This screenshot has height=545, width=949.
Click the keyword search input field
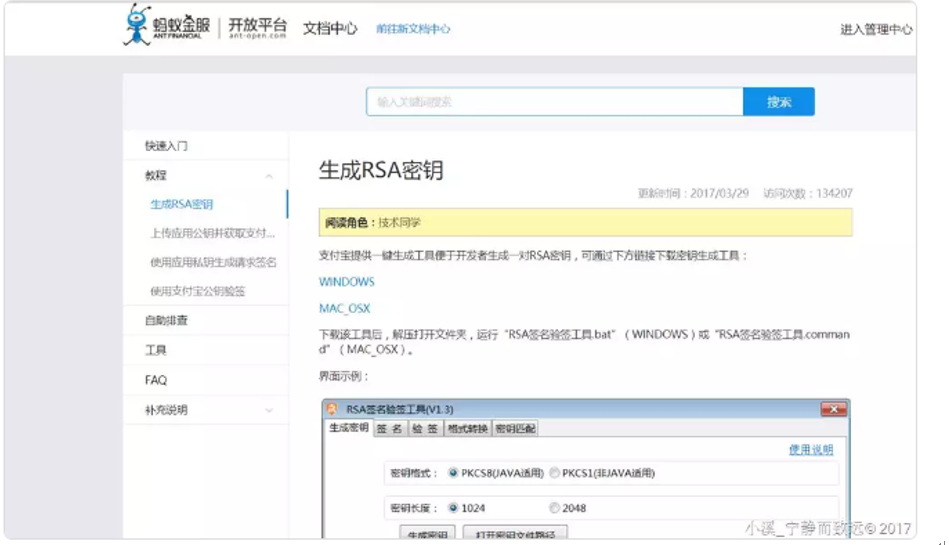tap(554, 102)
